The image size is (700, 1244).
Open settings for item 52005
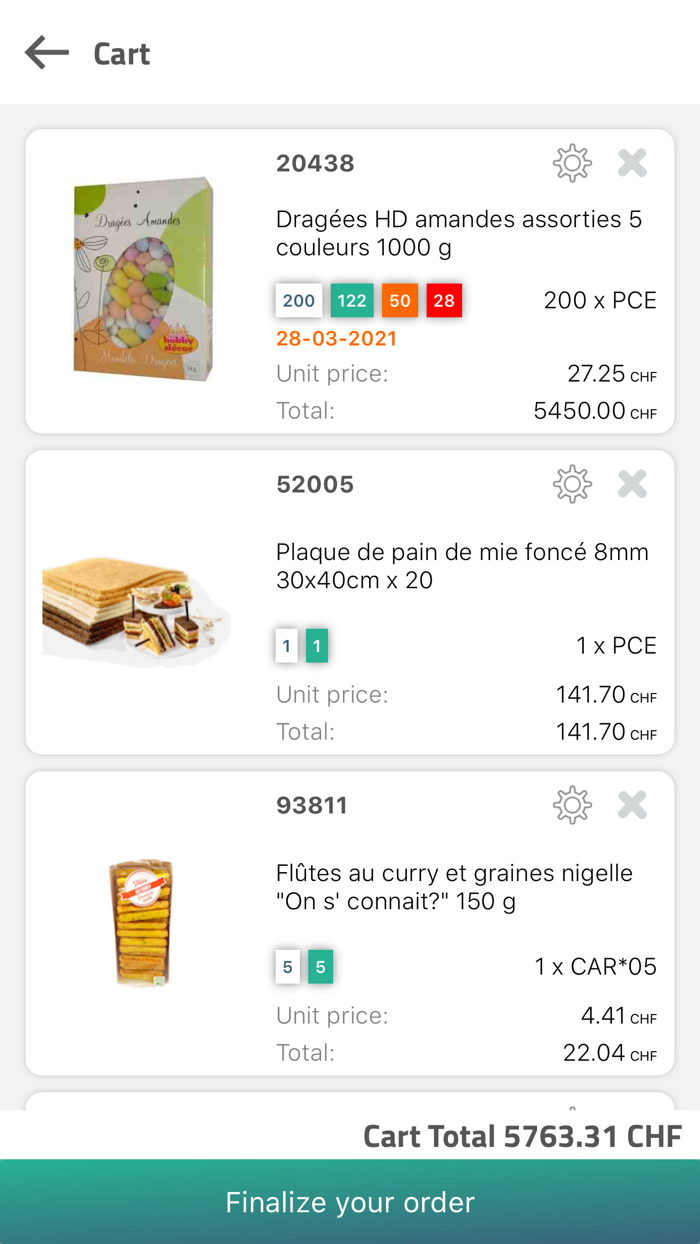click(x=571, y=484)
